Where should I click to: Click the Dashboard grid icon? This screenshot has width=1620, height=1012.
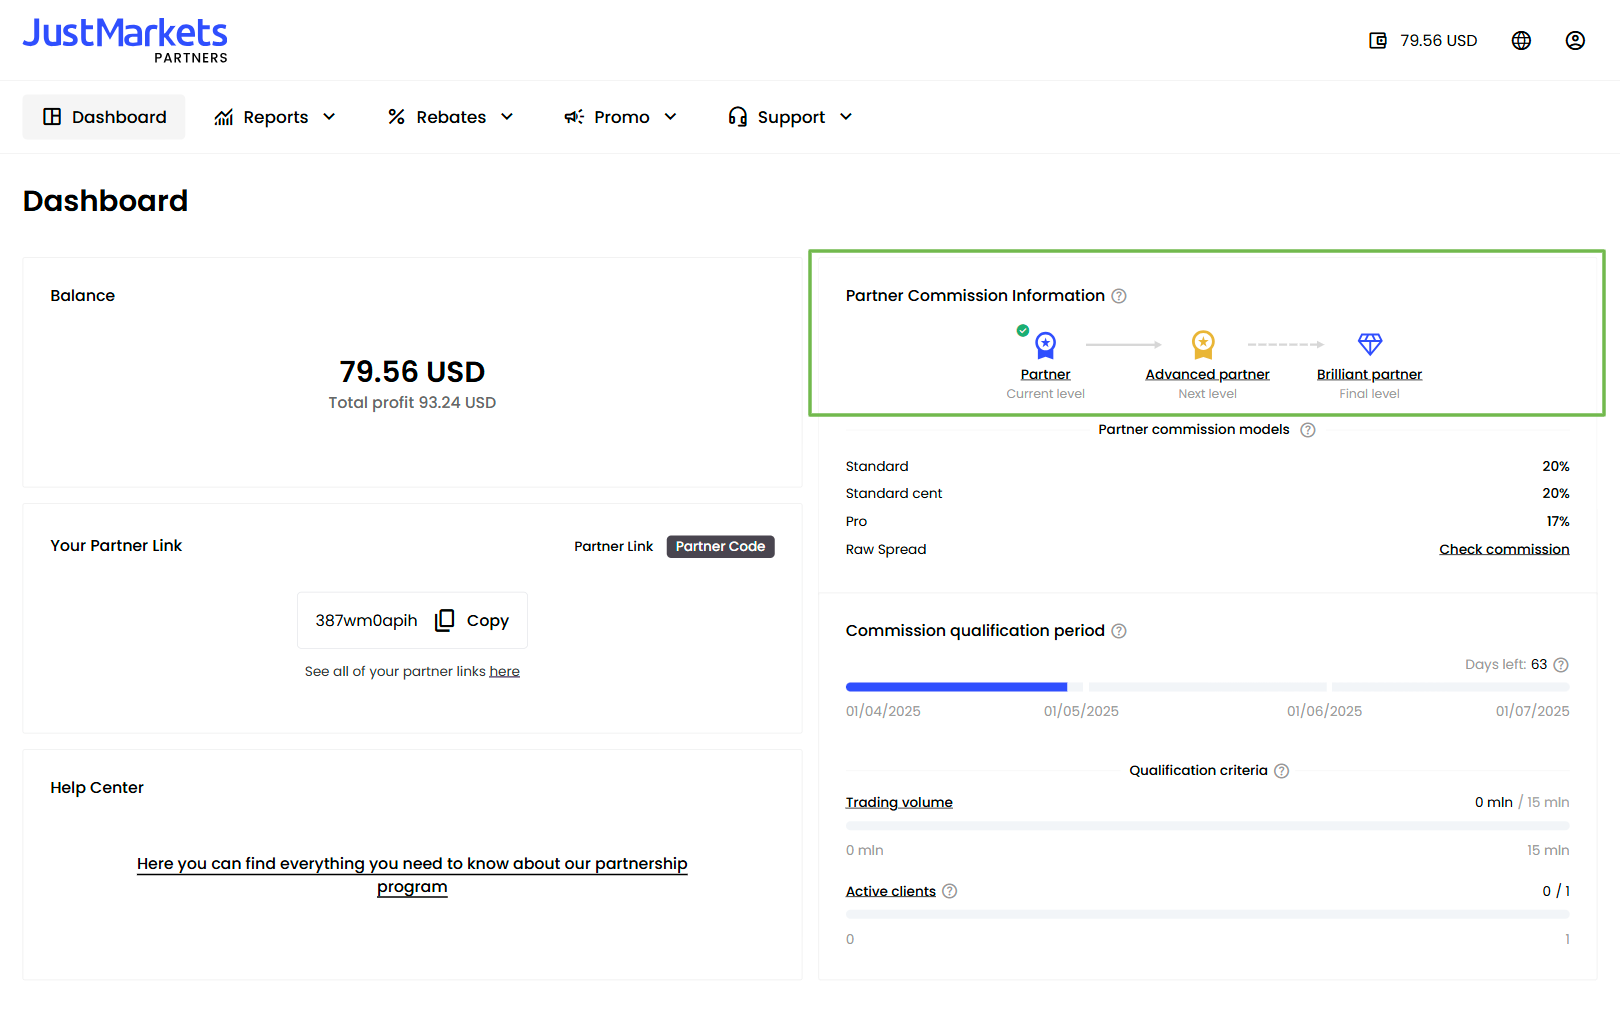52,117
